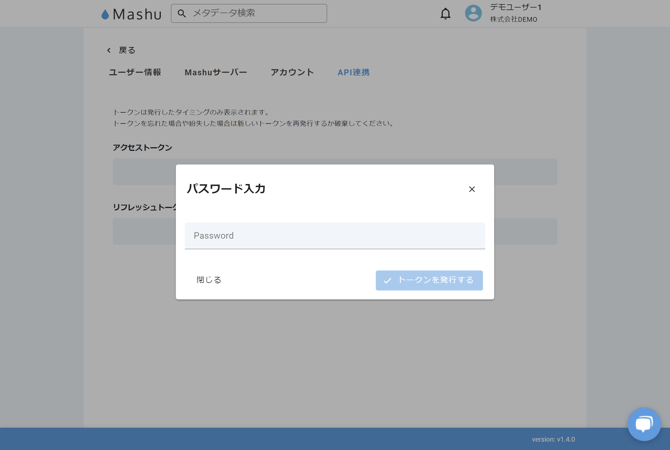Click the Mashu water-drop logo
Screen dimensions: 670x450
[105, 14]
